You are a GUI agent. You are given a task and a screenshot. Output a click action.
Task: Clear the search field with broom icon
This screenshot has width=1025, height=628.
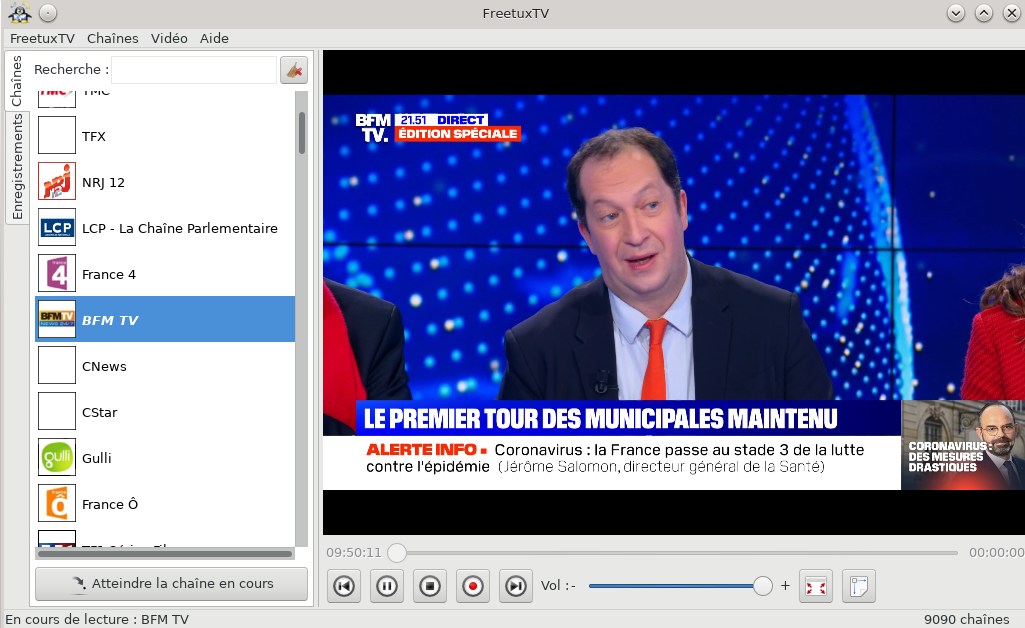[294, 70]
